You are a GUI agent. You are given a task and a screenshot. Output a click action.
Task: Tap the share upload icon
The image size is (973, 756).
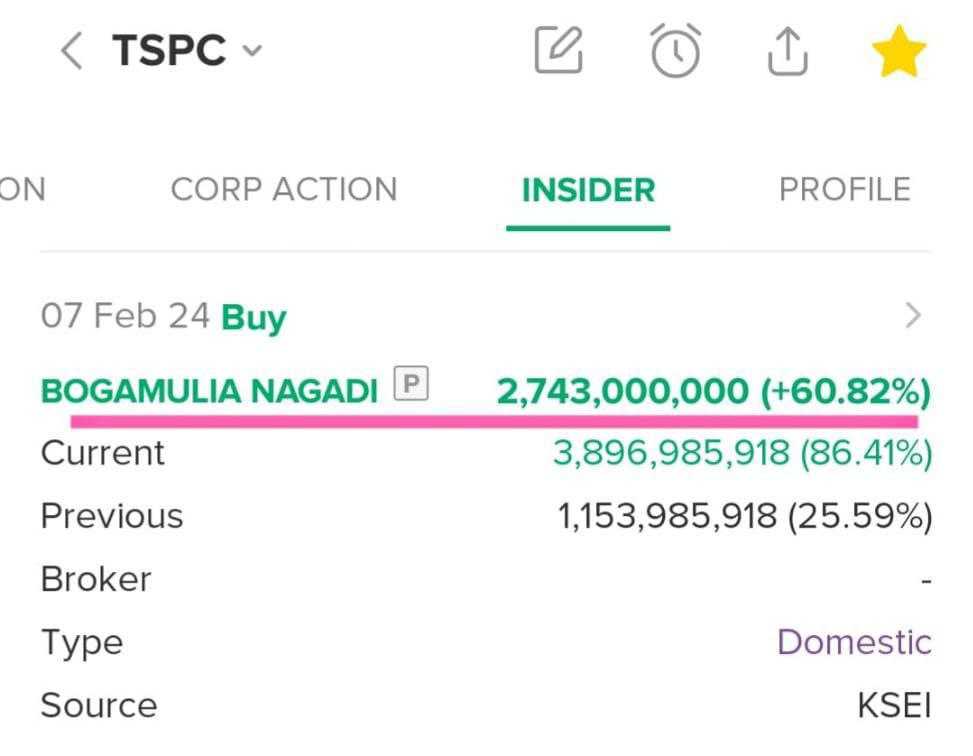pyautogui.click(x=788, y=50)
